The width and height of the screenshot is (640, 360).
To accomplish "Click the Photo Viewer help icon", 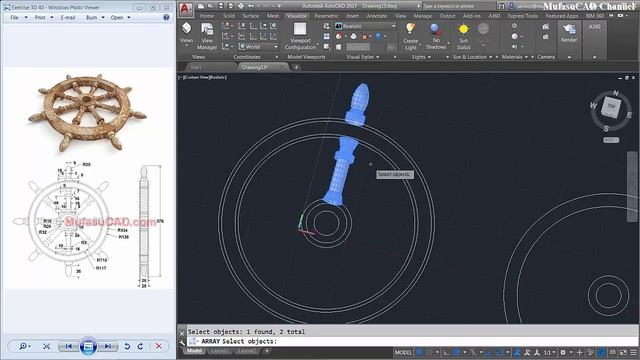I will (x=166, y=18).
